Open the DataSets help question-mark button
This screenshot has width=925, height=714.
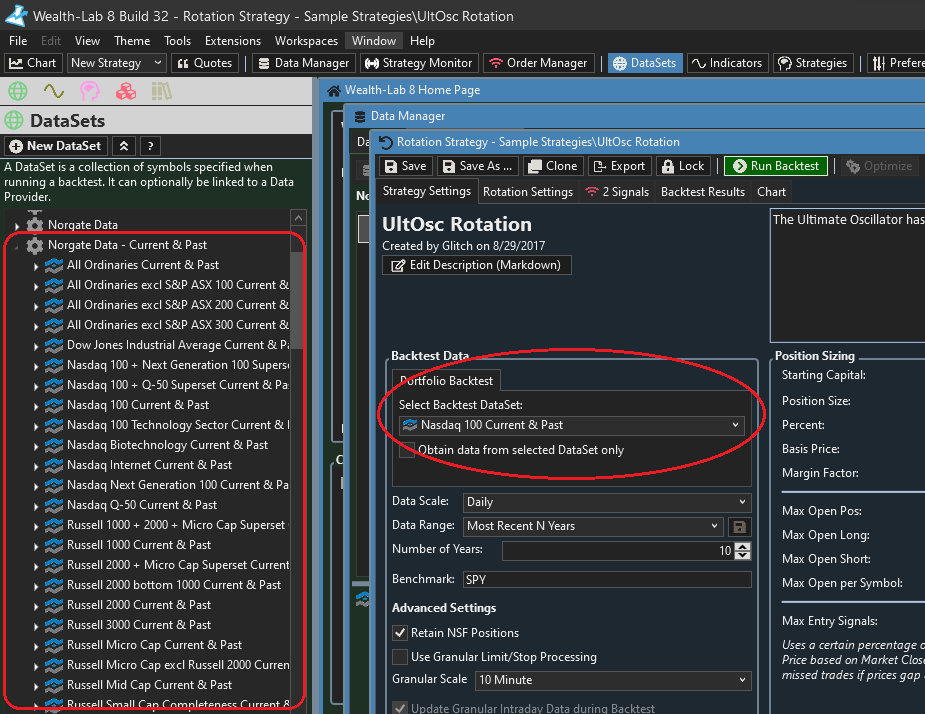(150, 146)
